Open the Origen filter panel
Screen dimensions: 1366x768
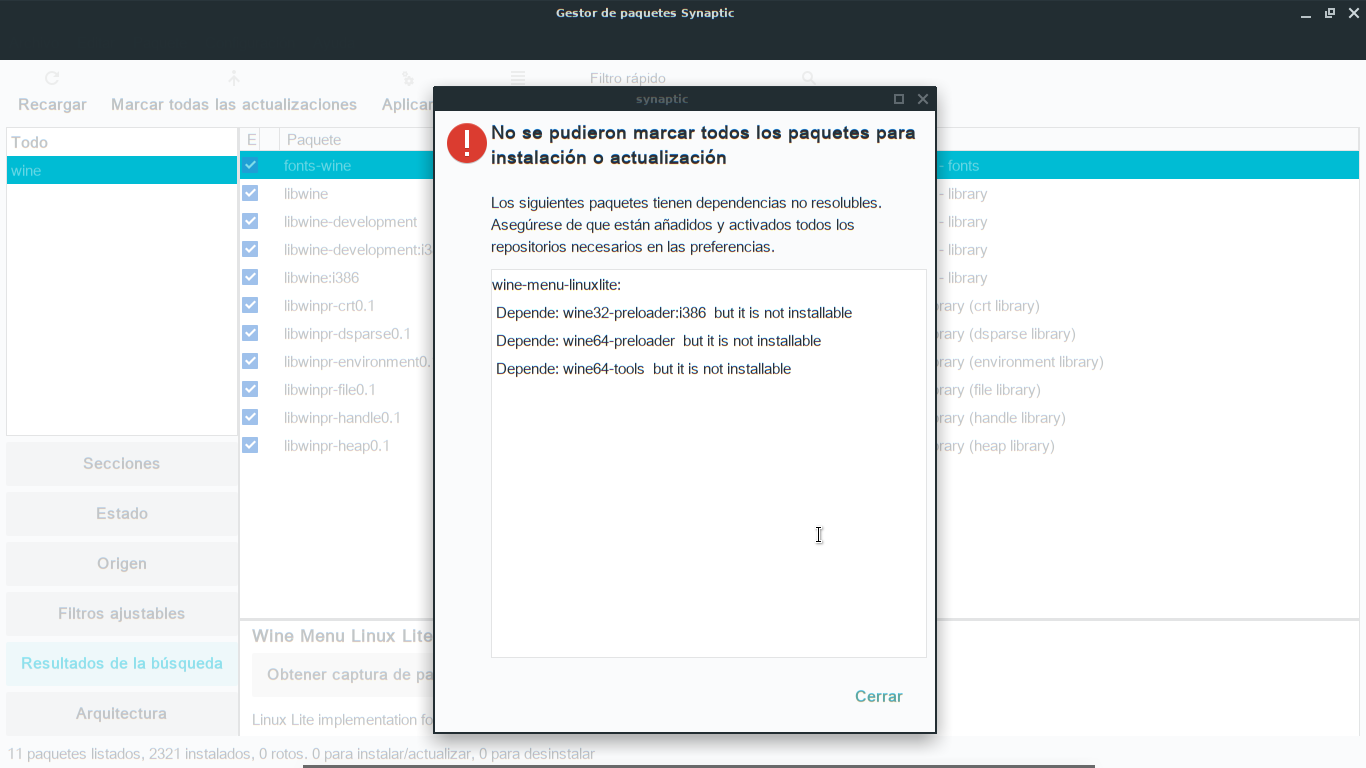pyautogui.click(x=122, y=563)
